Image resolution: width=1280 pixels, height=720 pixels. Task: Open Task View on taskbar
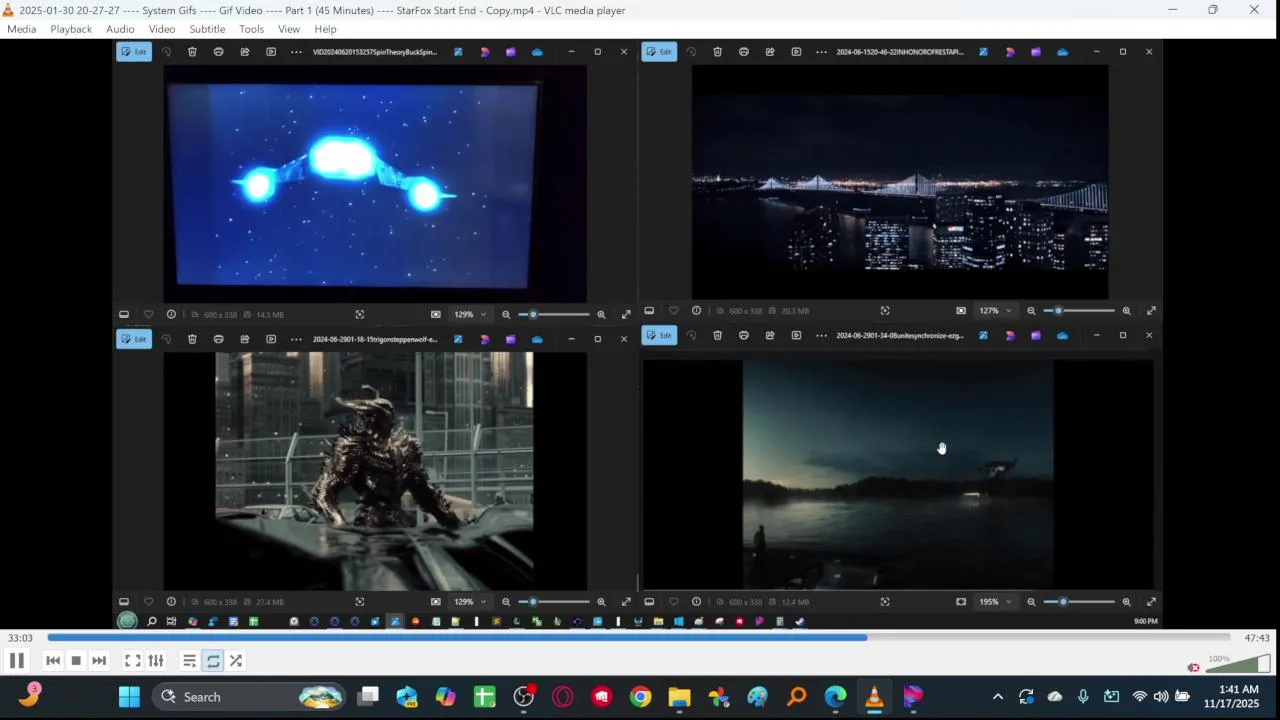click(369, 697)
